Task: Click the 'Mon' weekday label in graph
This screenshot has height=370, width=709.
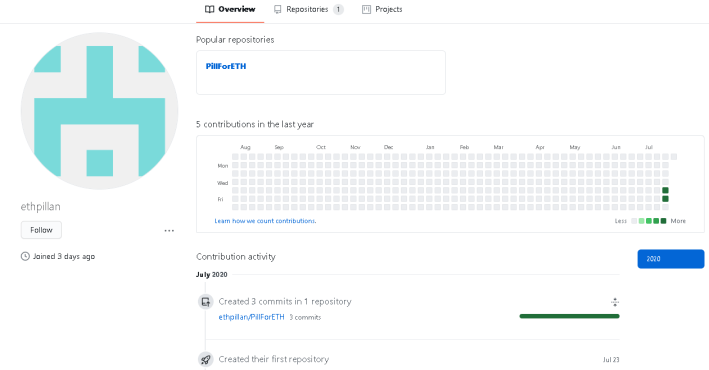Action: 223,166
